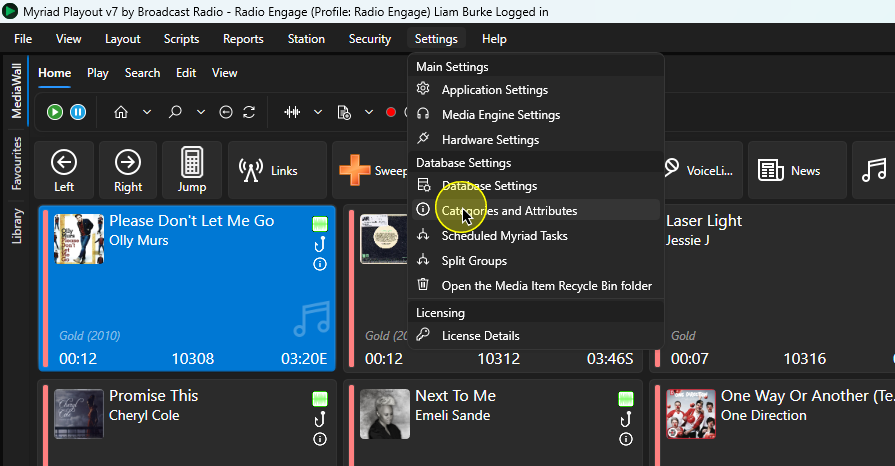The width and height of the screenshot is (895, 466).
Task: Click the Left arrow navigation button
Action: point(64,170)
